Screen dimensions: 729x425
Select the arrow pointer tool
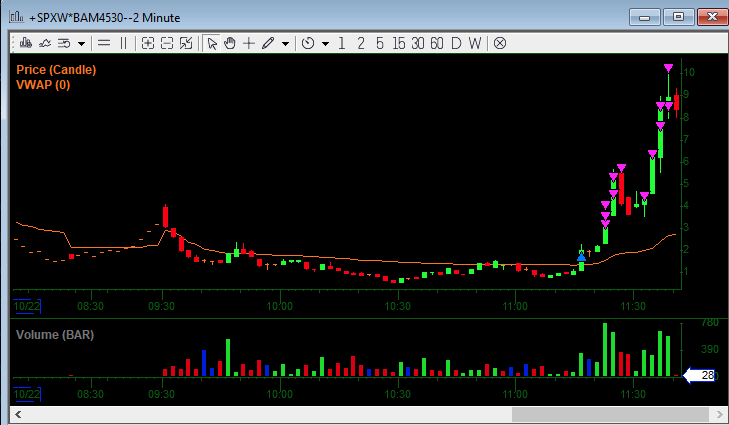(212, 43)
